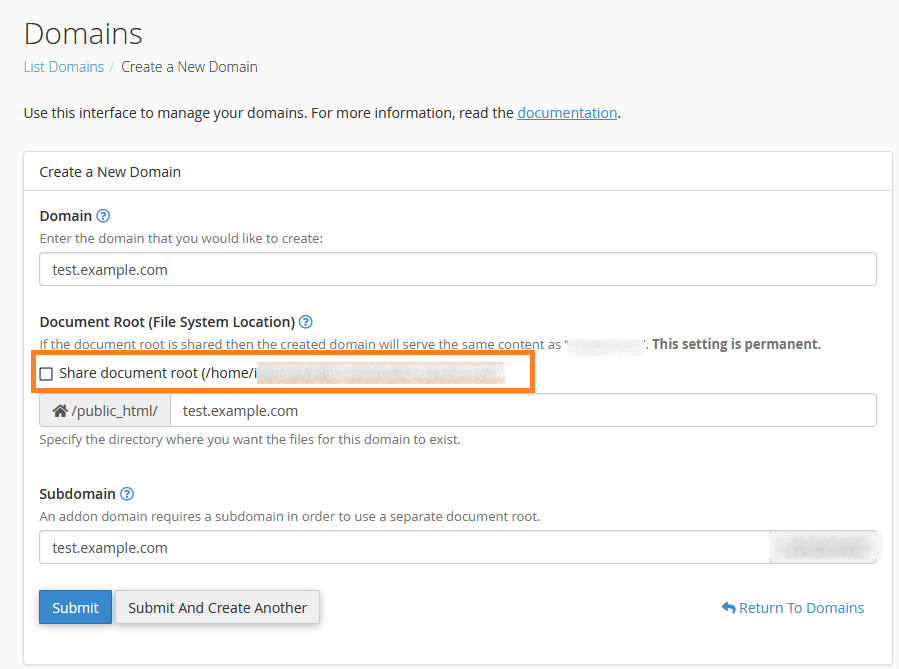
Task: Open the documentation link
Action: point(567,113)
